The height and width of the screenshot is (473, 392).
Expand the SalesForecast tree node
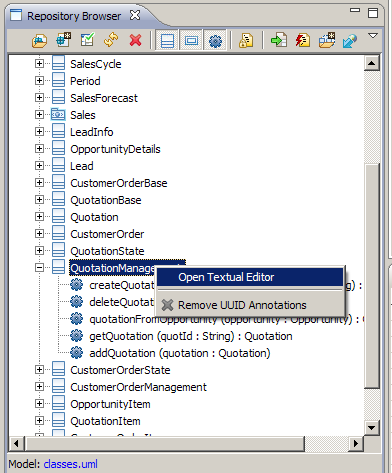pyautogui.click(x=39, y=98)
